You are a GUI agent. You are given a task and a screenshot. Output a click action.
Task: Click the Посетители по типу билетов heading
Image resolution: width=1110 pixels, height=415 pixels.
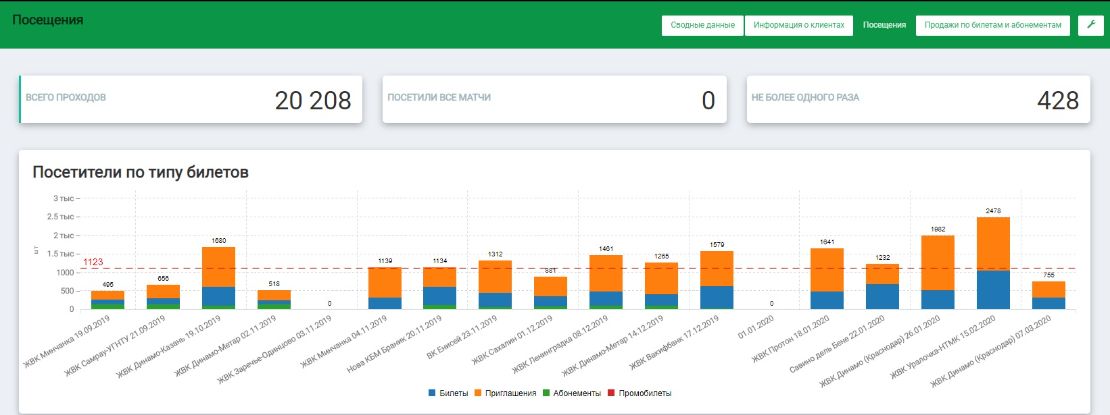click(140, 172)
